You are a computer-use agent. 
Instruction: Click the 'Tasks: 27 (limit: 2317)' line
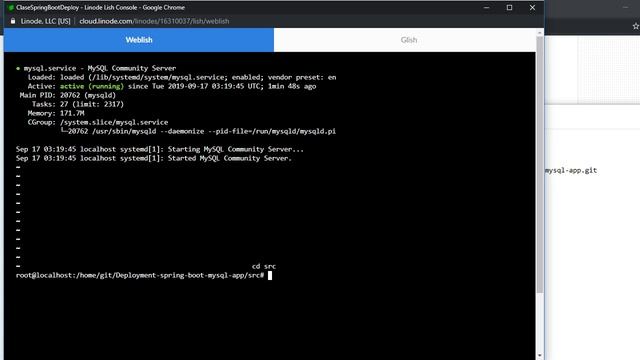[78, 104]
